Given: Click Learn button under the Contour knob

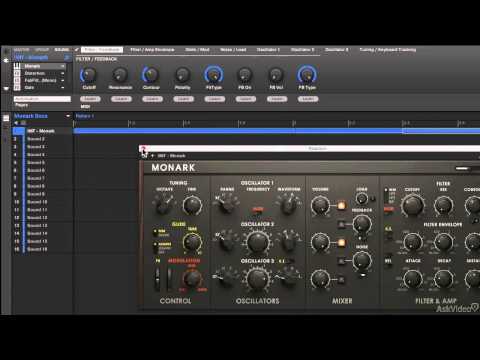Looking at the screenshot, I should click(x=152, y=99).
